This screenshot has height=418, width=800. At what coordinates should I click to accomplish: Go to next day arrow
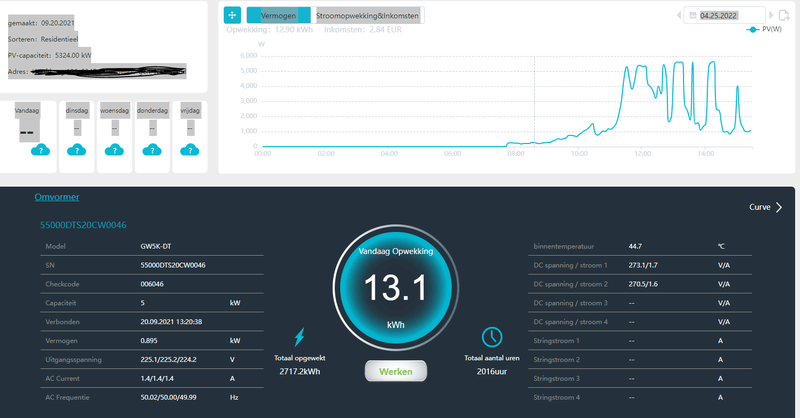[771, 15]
